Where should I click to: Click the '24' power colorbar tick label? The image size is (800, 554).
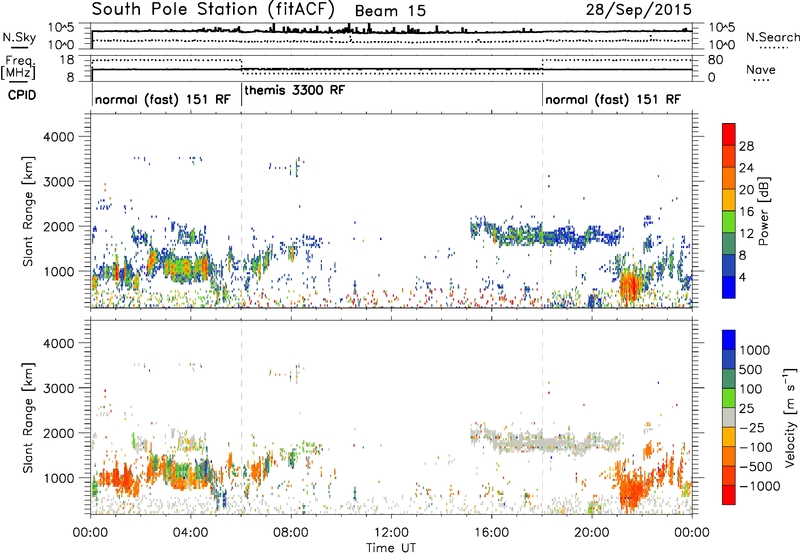746,168
